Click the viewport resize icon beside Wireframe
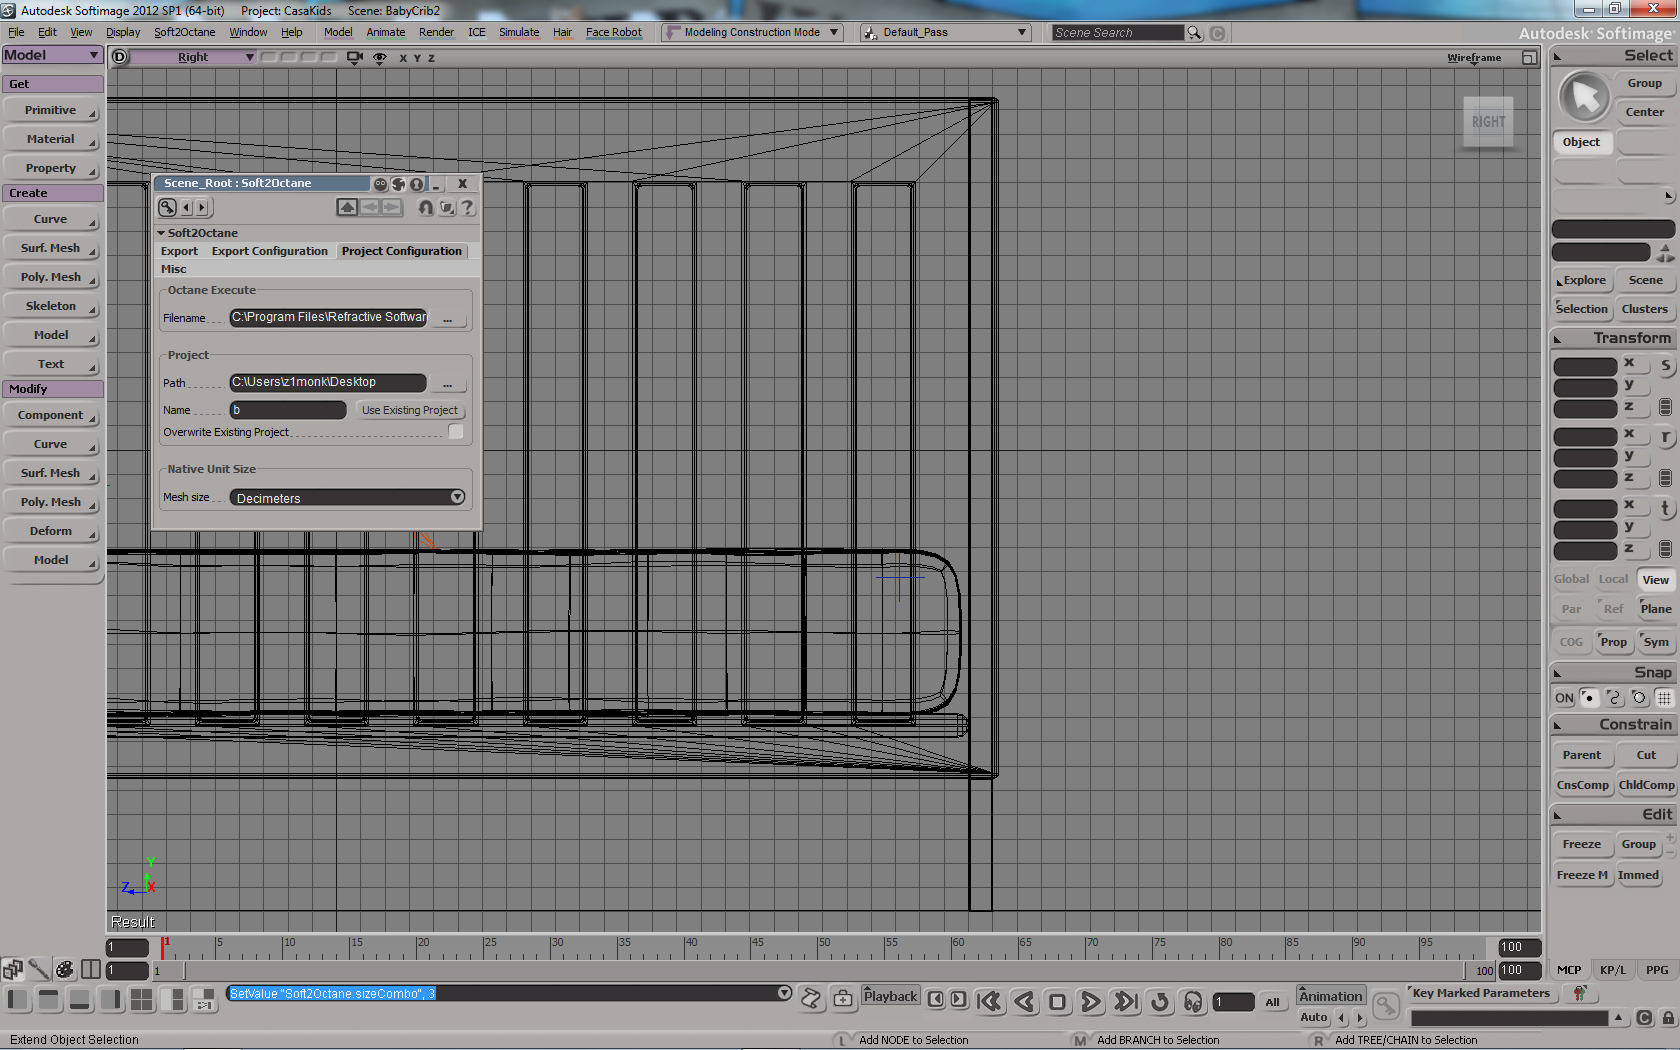Viewport: 1680px width, 1050px height. point(1529,58)
